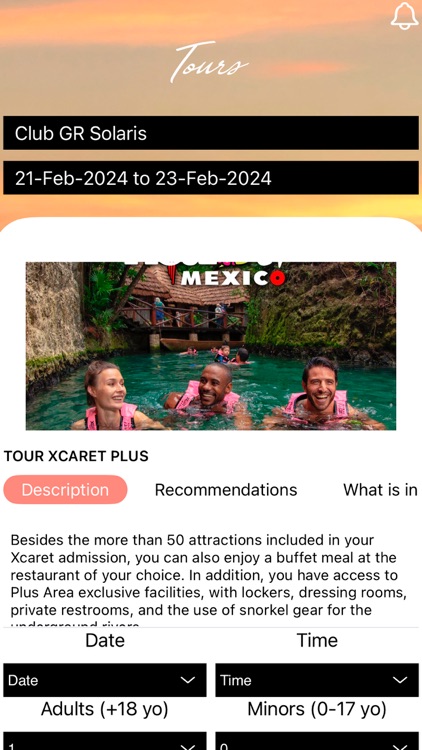Open the Adults count dropdown

coord(105,741)
